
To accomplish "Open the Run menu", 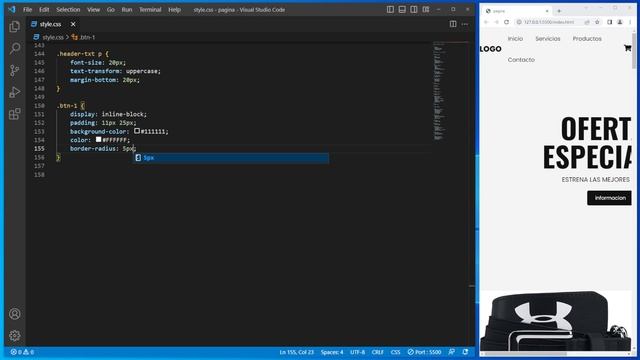I will (127, 9).
